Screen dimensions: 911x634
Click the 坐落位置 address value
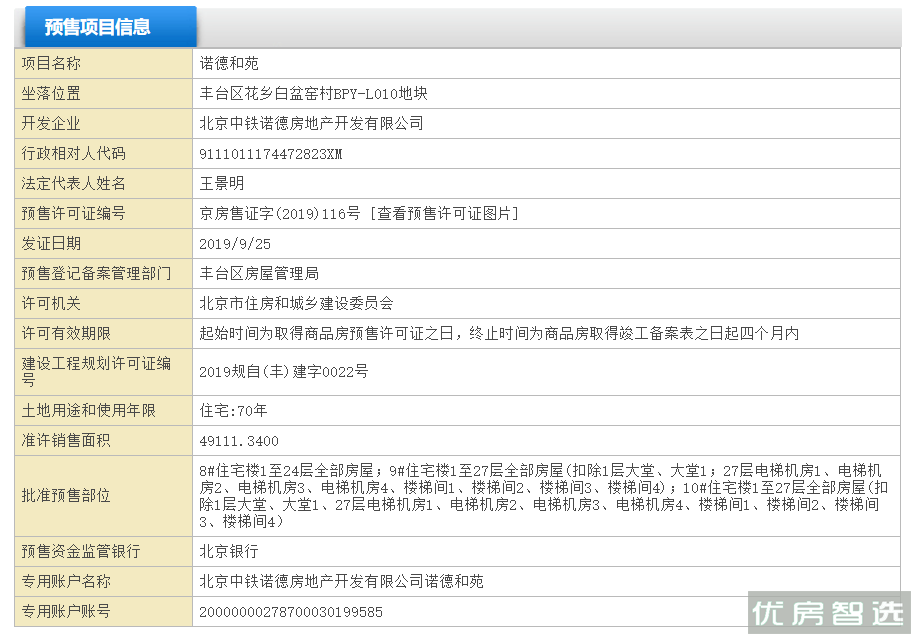point(313,94)
